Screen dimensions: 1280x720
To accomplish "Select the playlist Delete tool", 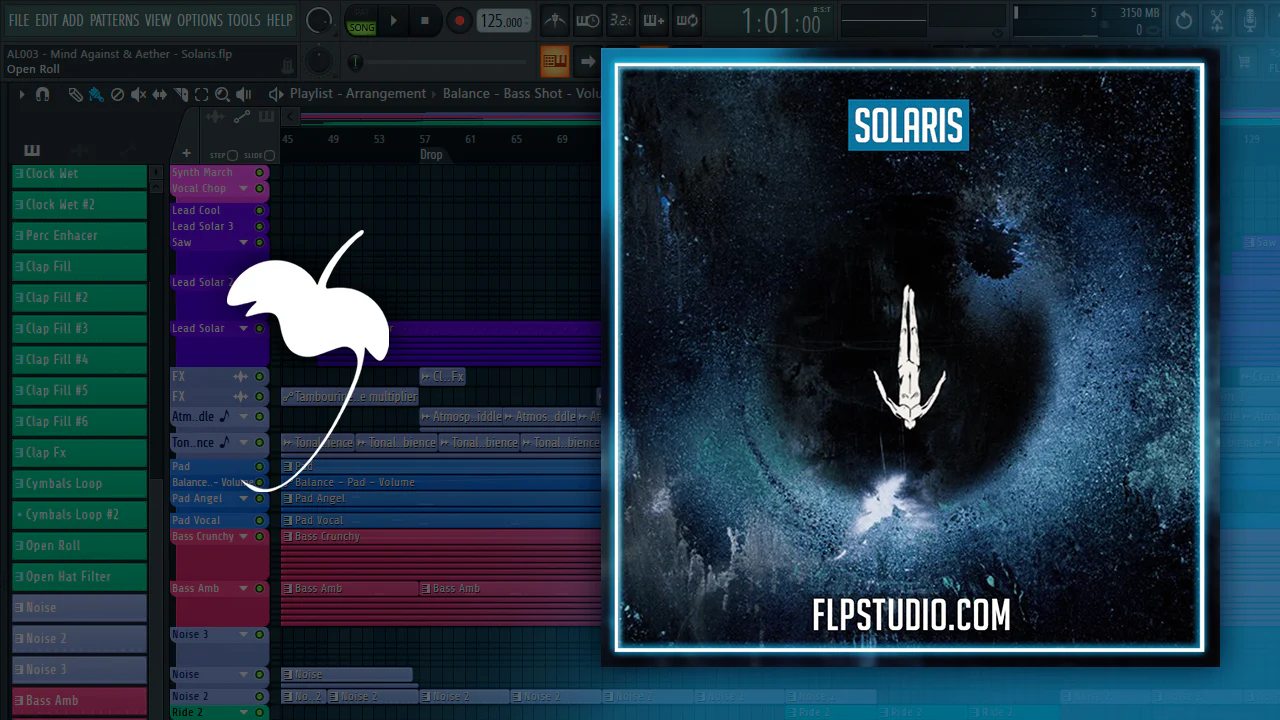I will click(117, 94).
